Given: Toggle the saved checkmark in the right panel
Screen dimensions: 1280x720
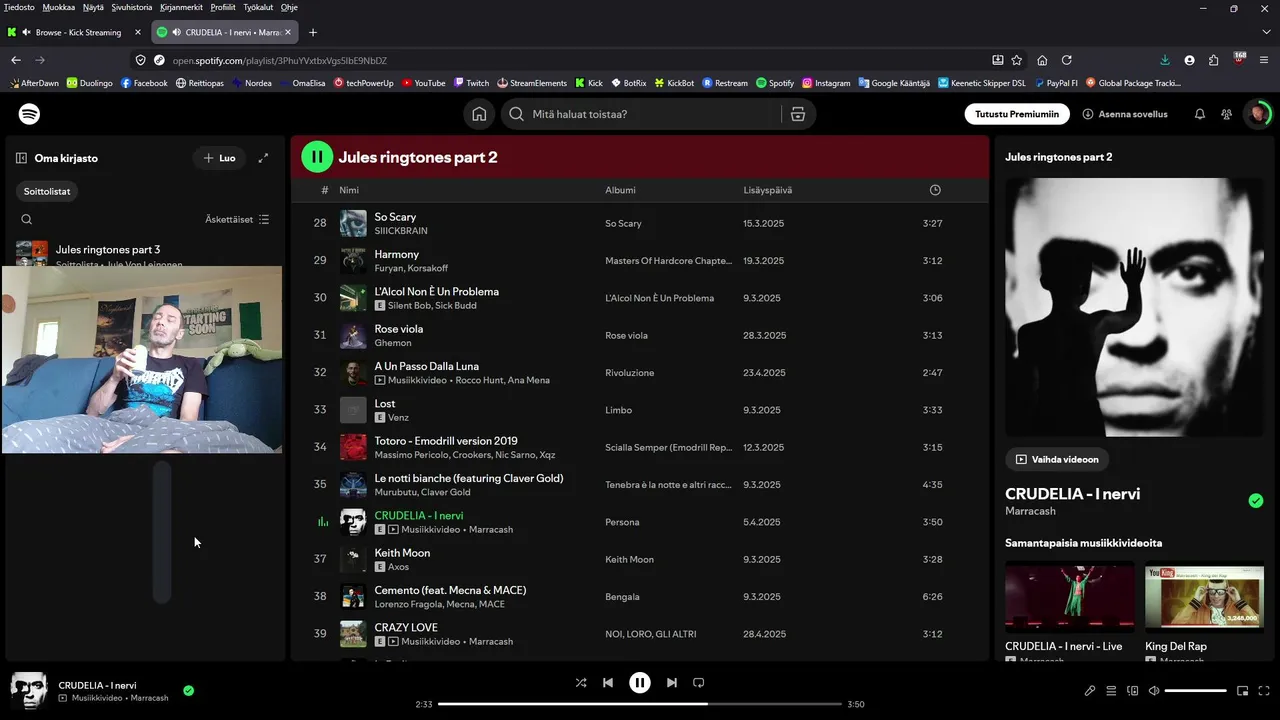Looking at the screenshot, I should pyautogui.click(x=1256, y=501).
